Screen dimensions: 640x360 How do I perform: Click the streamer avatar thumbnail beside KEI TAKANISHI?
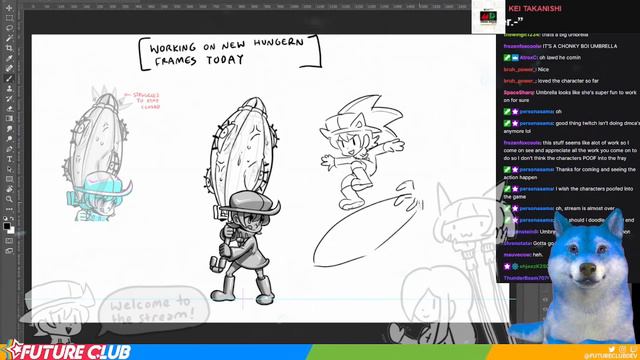(488, 17)
